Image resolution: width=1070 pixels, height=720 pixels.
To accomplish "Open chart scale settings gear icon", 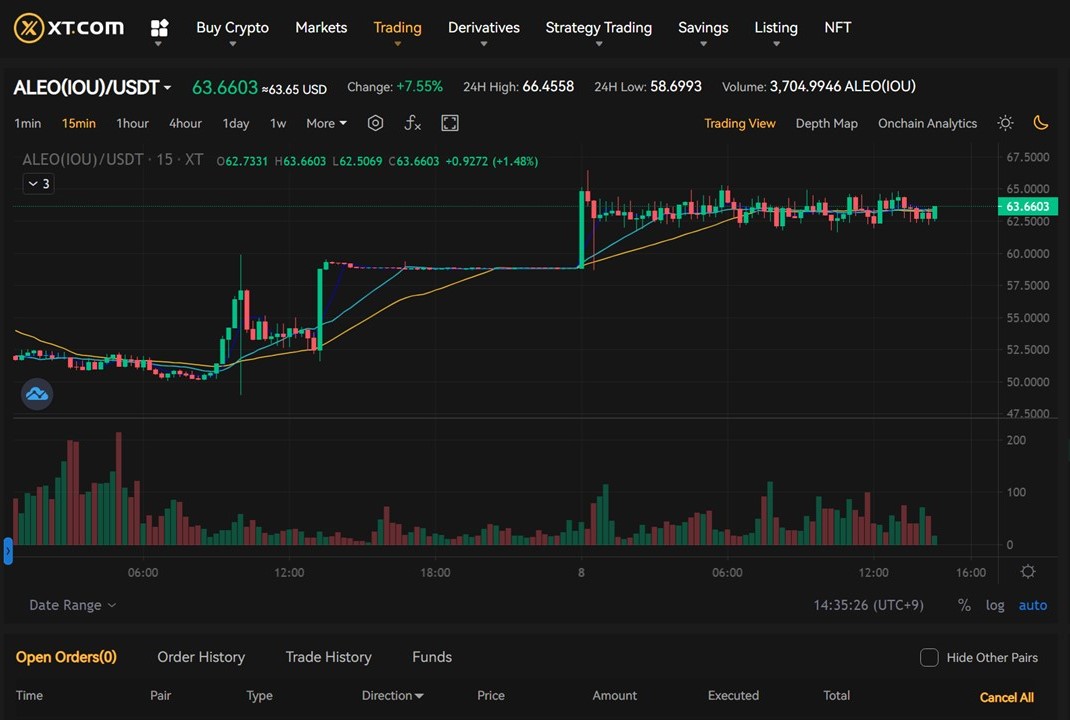I will tap(1028, 572).
